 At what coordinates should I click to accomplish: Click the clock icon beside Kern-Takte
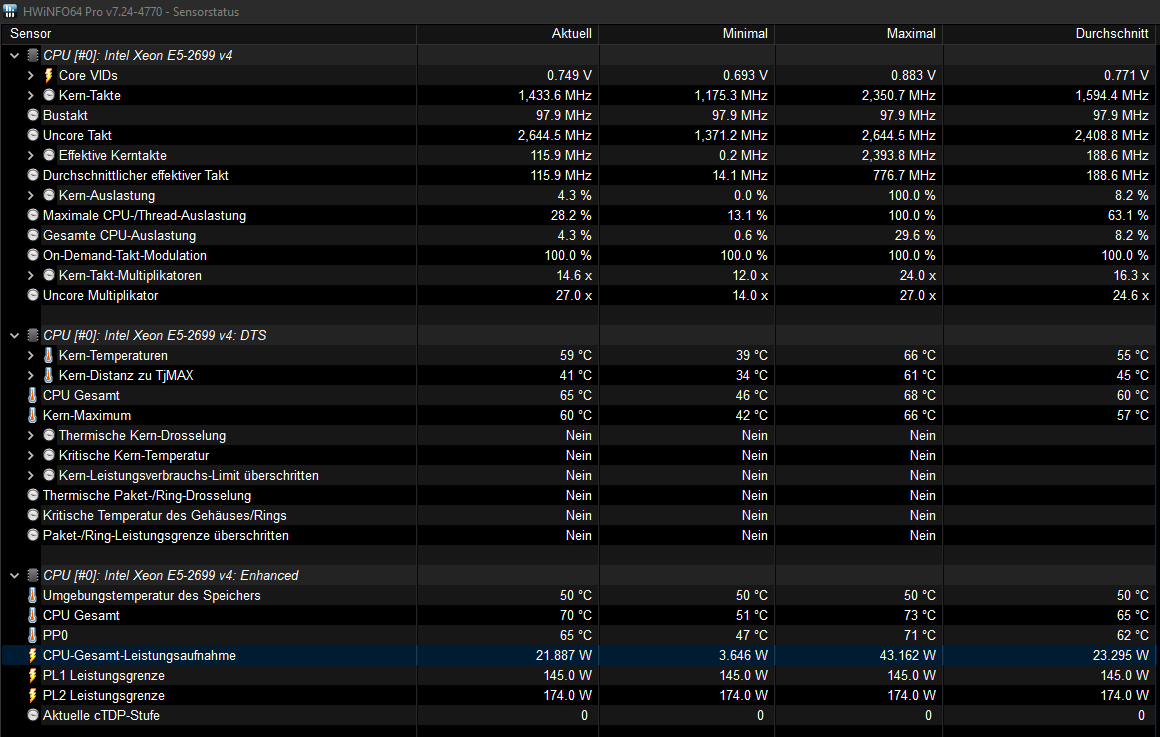click(49, 95)
